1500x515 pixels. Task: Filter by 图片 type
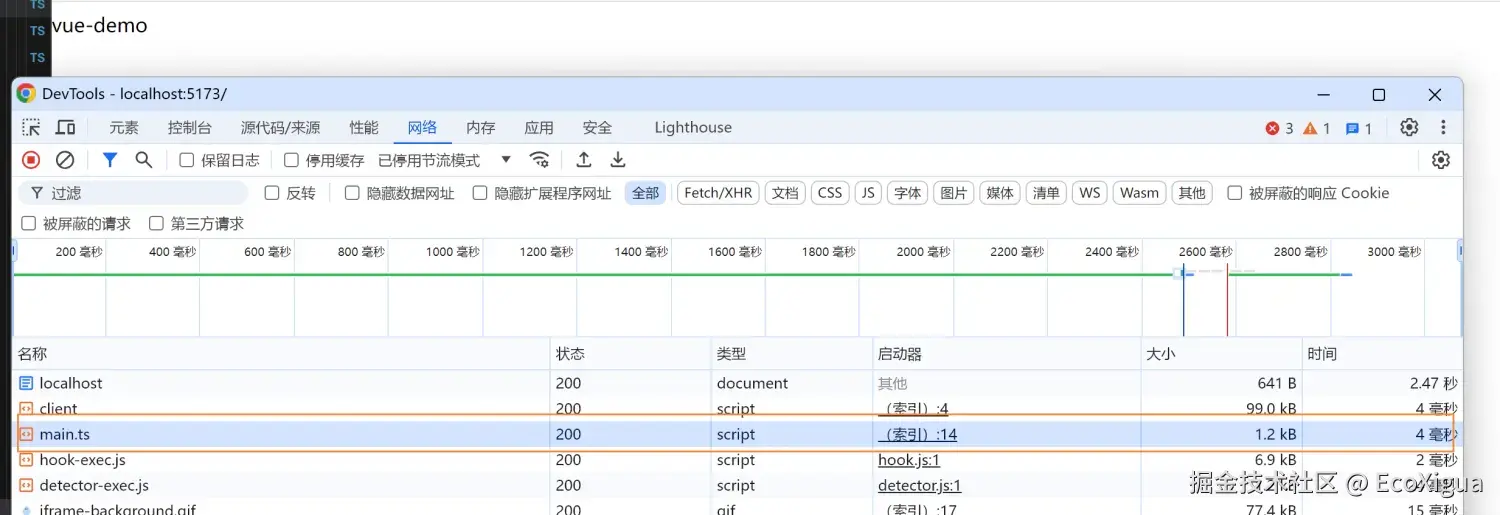(x=954, y=193)
